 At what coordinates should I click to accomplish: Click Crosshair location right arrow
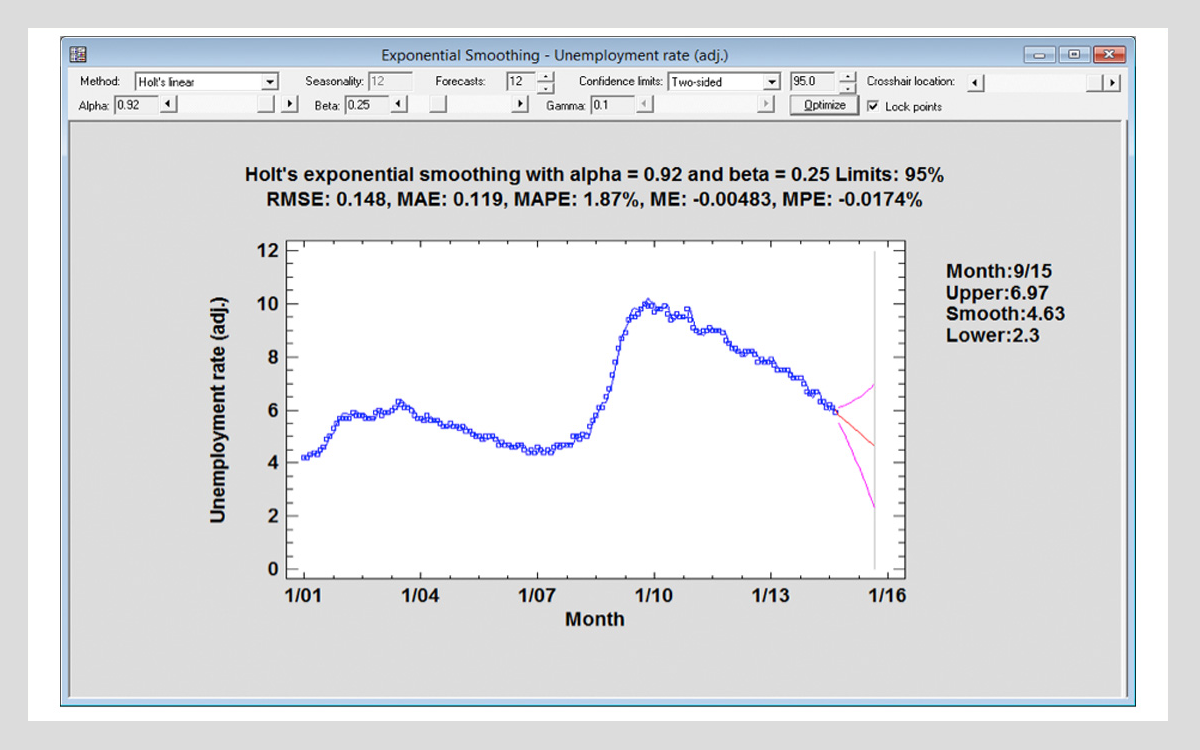[1110, 83]
